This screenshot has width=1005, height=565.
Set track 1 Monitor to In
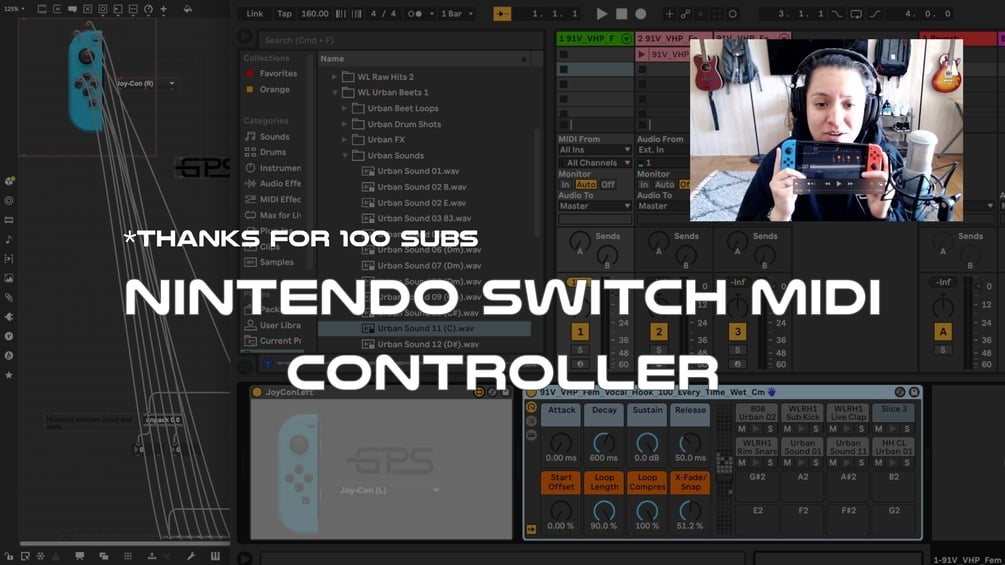click(565, 184)
